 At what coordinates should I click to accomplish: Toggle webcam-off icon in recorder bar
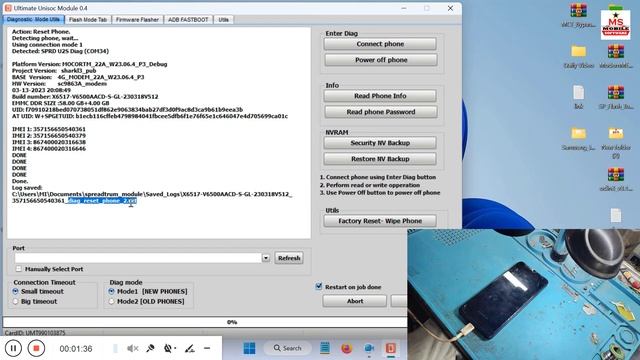[169, 348]
